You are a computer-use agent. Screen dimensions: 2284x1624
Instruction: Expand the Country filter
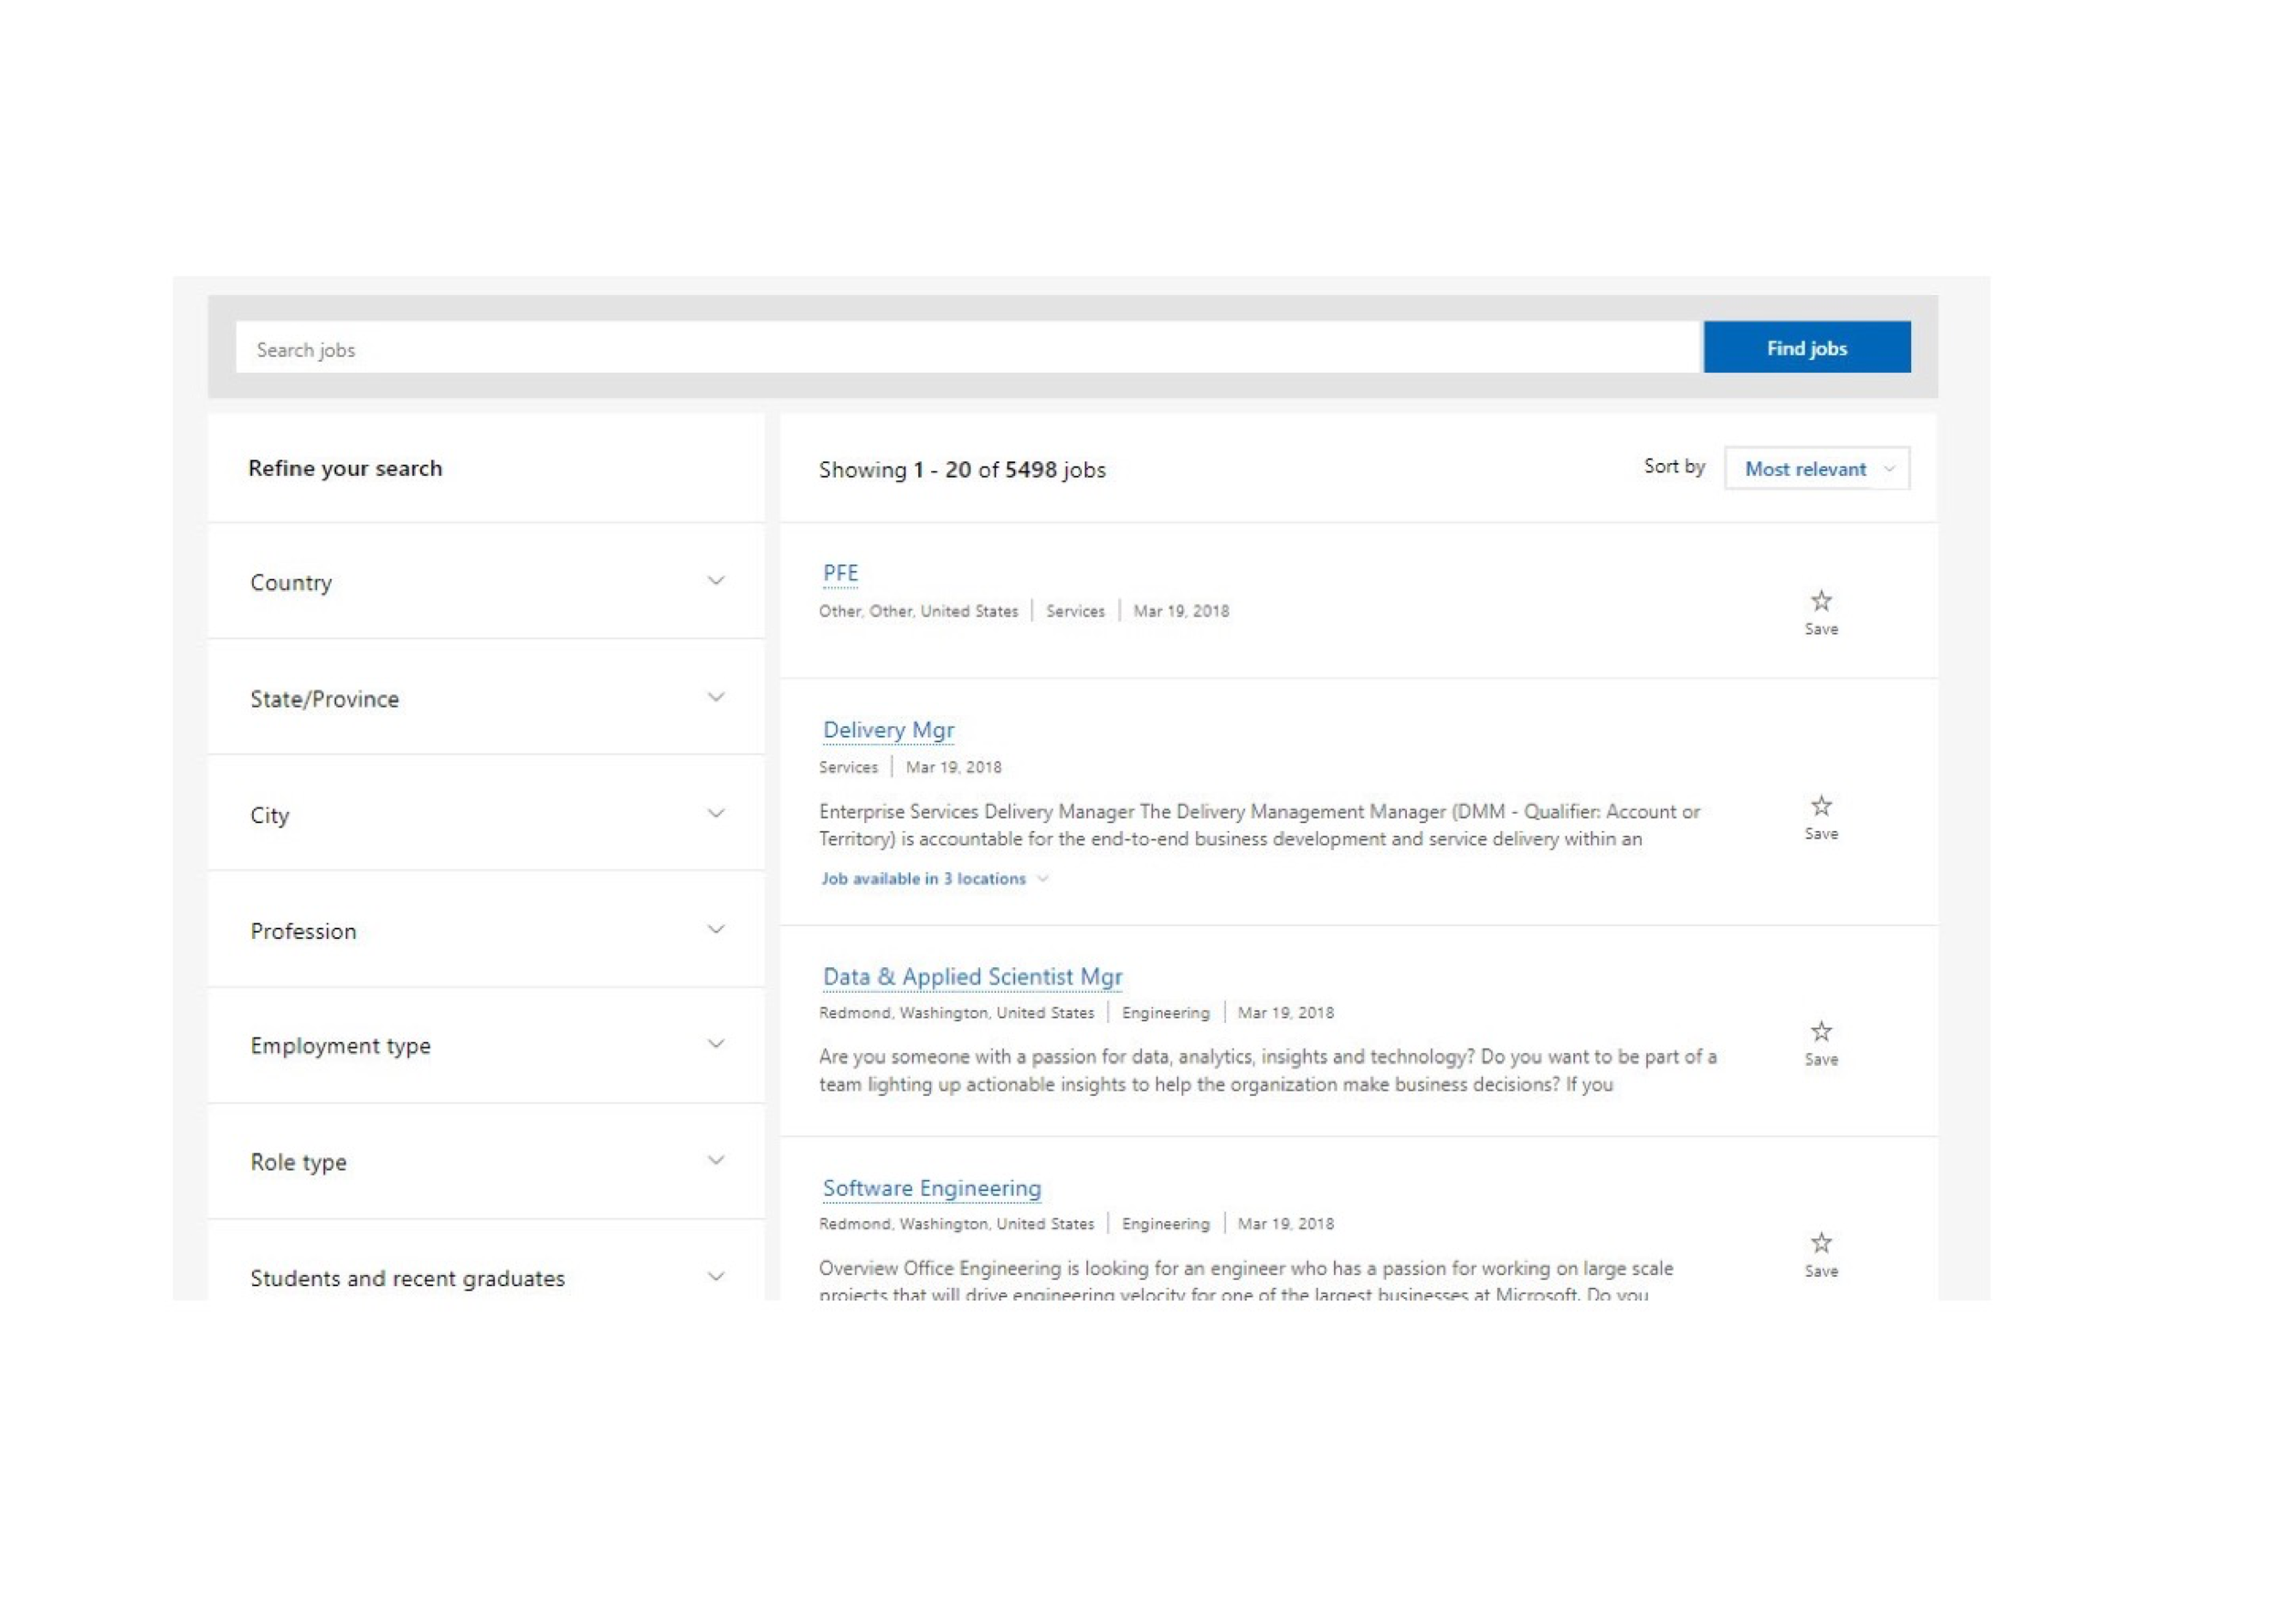[x=486, y=581]
